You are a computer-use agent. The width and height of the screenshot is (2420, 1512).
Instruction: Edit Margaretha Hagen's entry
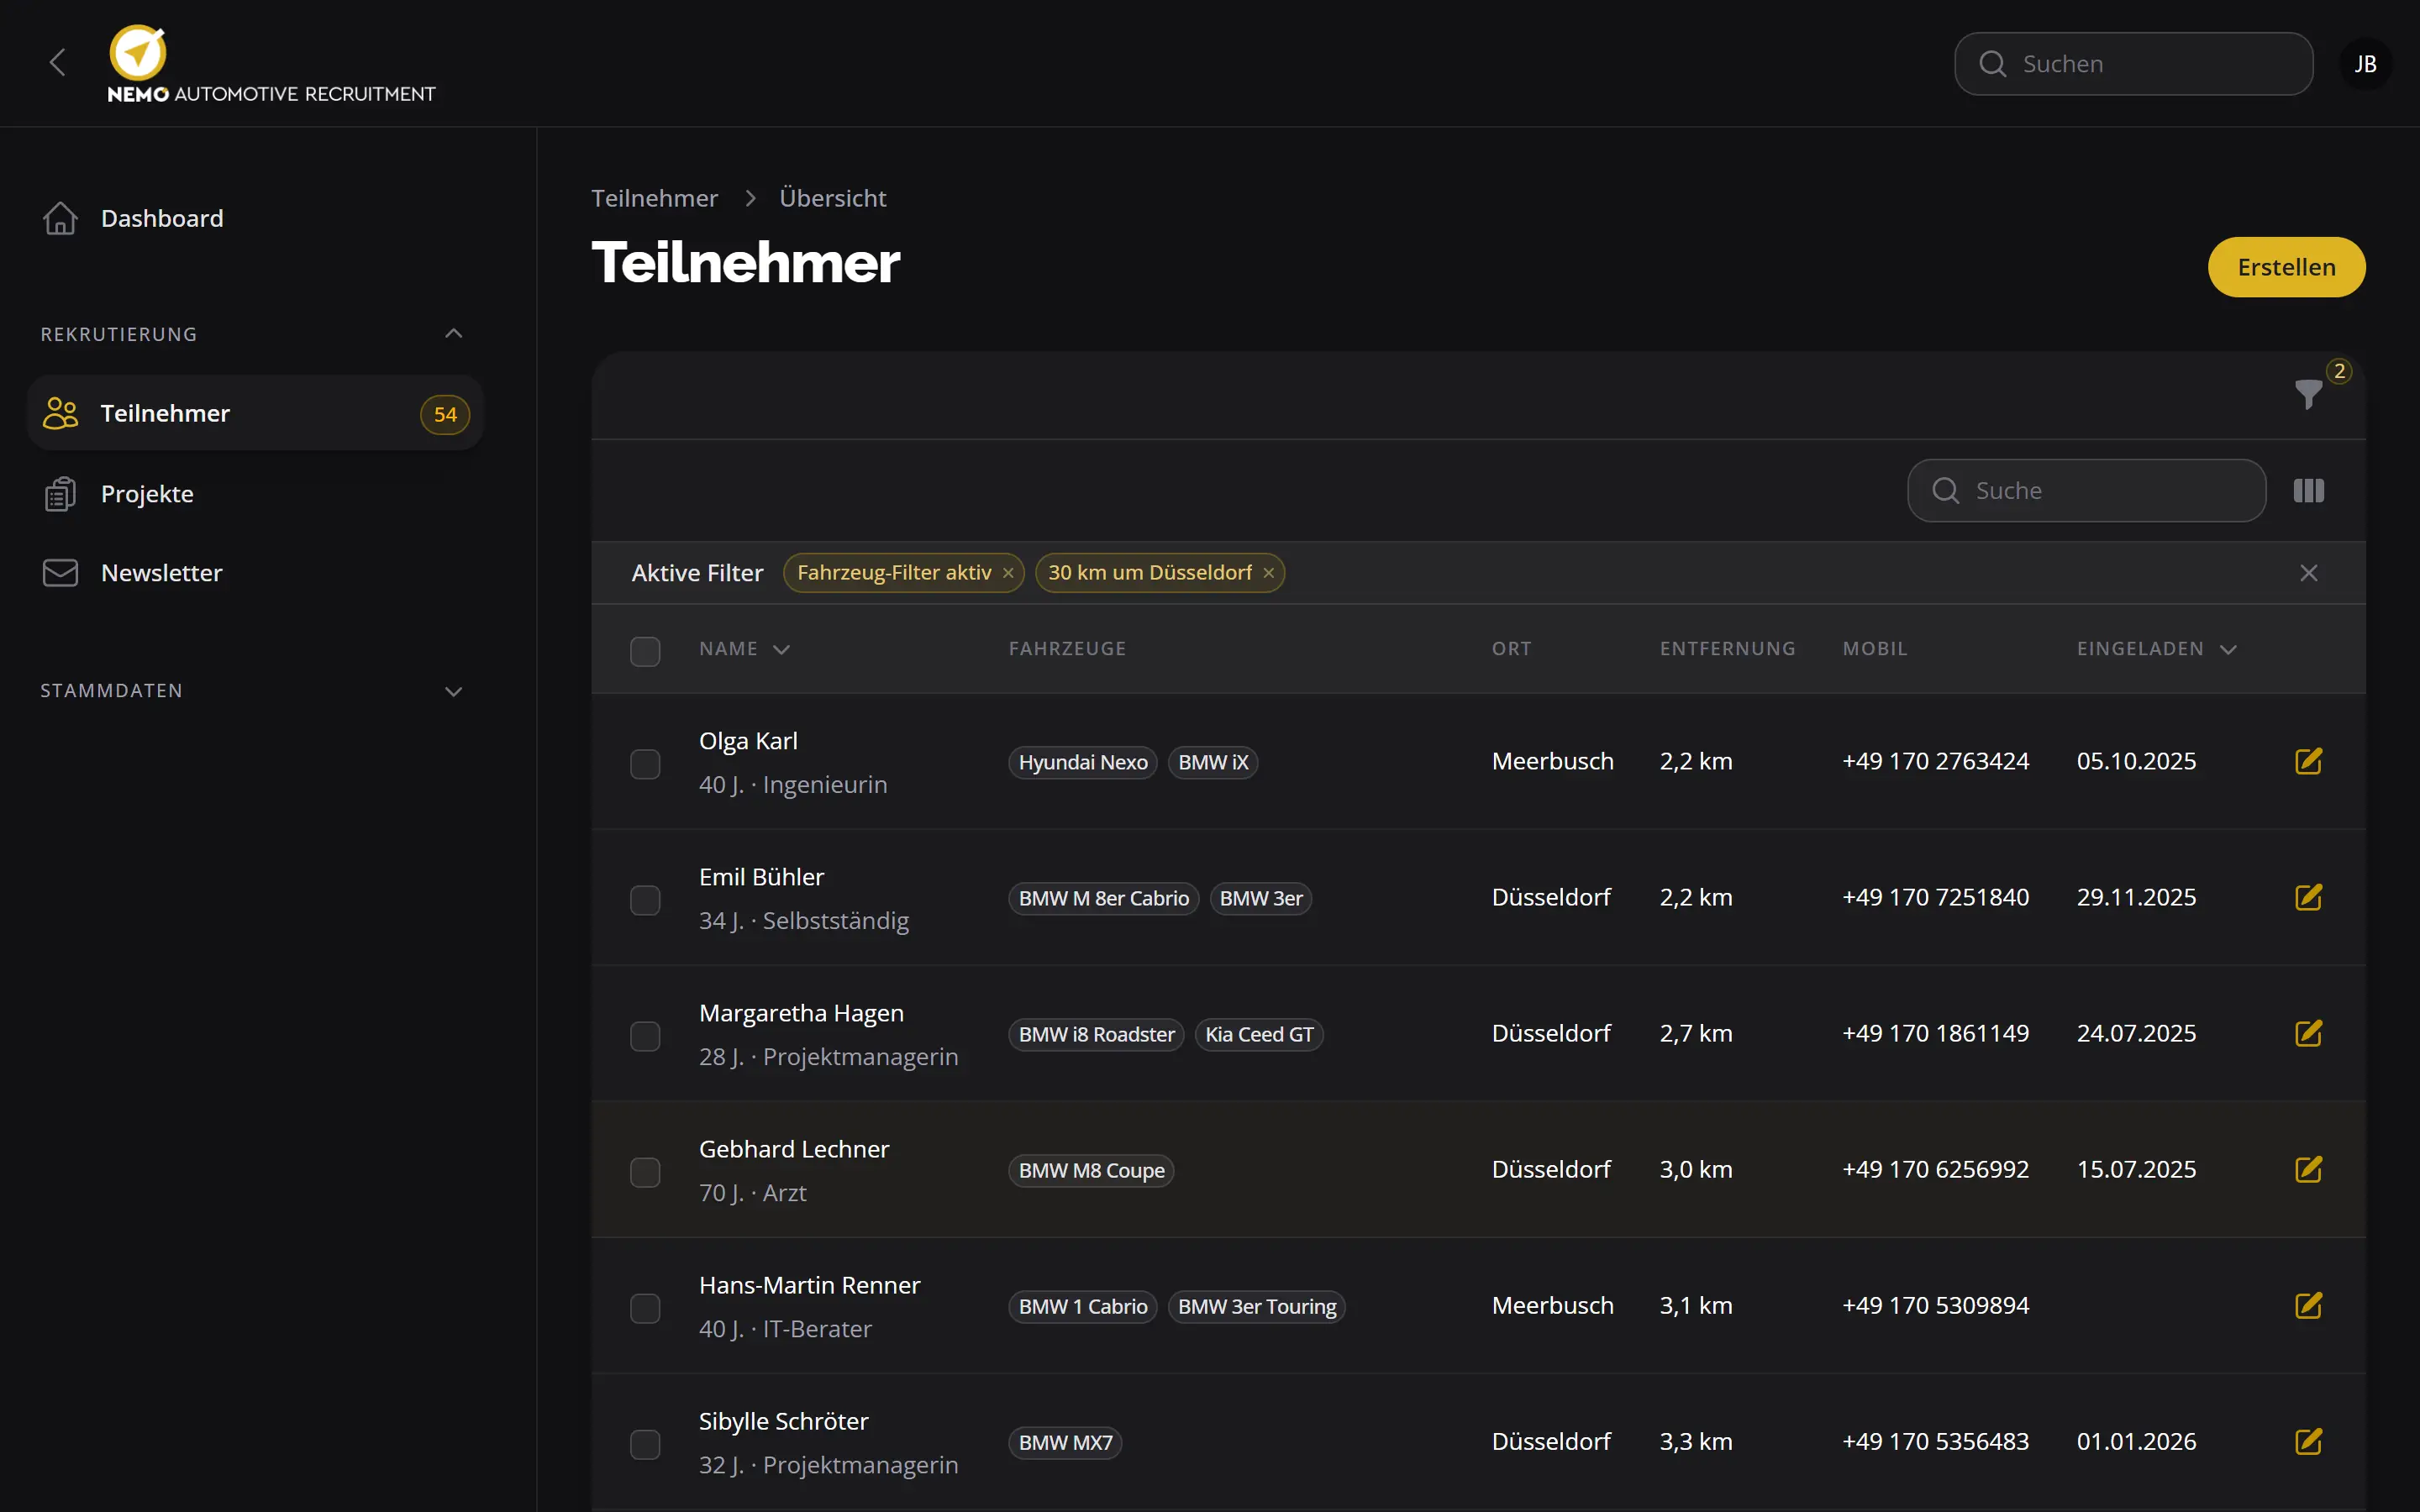[2308, 1033]
